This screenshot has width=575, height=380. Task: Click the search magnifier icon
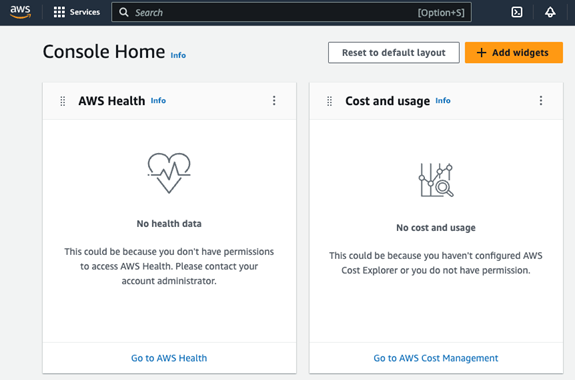pos(124,12)
